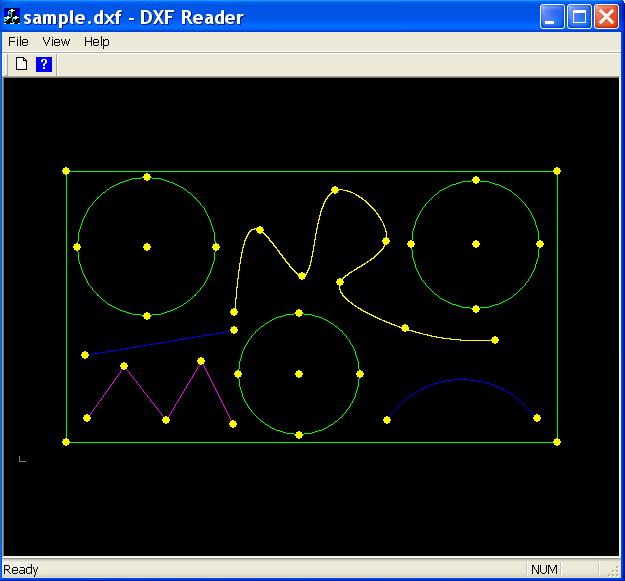This screenshot has width=625, height=581.
Task: Click the bottom-right corner node of the green rectangle
Action: pos(557,442)
